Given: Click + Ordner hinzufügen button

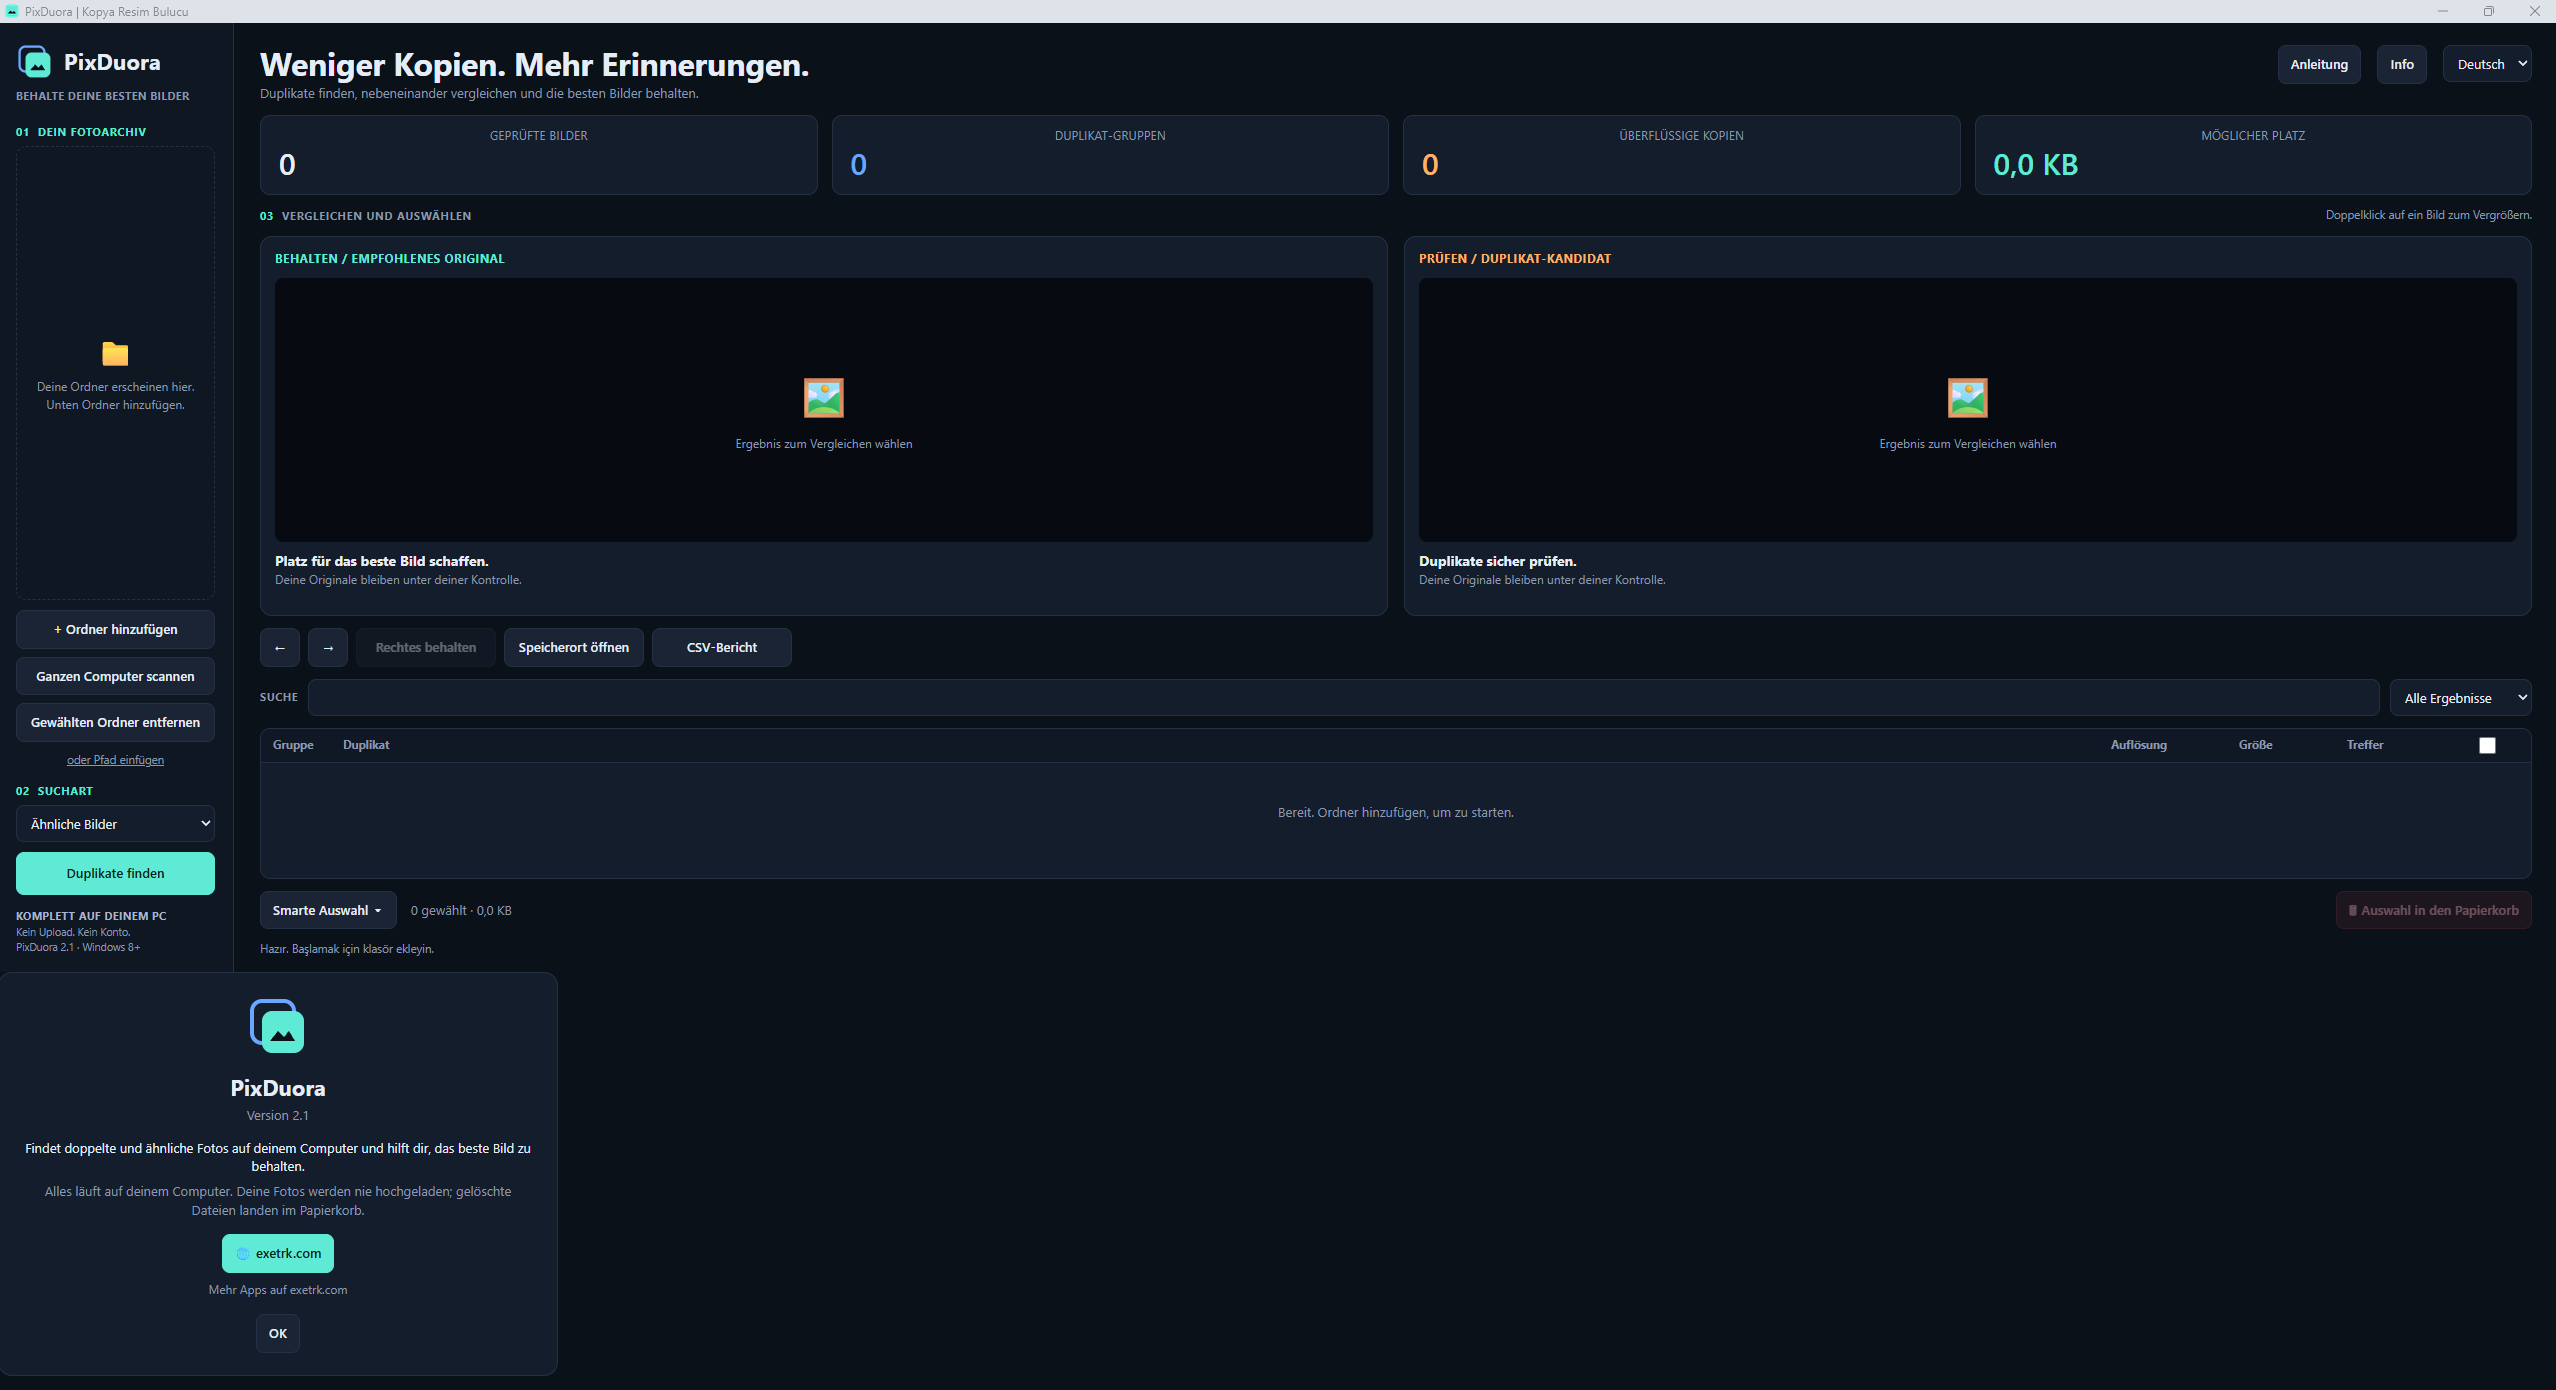Looking at the screenshot, I should 115,629.
